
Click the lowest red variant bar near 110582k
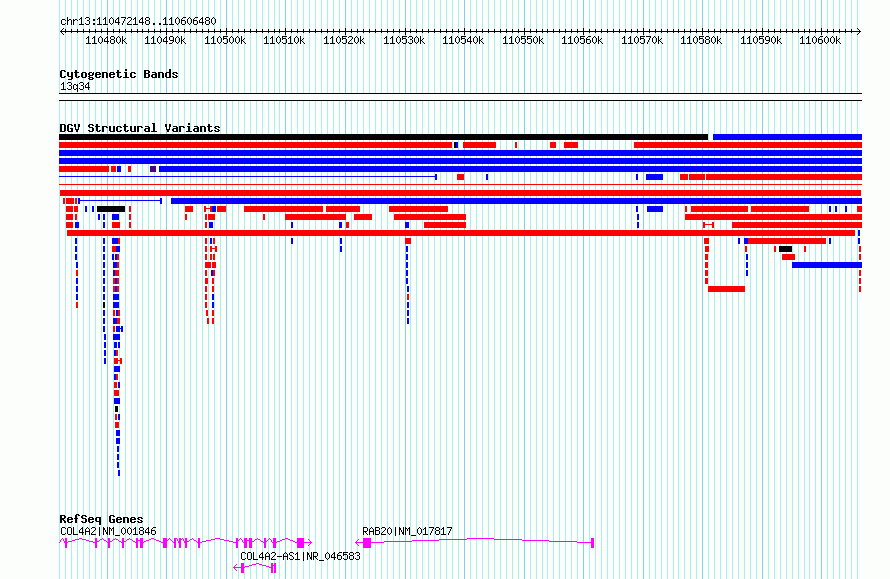[x=726, y=289]
